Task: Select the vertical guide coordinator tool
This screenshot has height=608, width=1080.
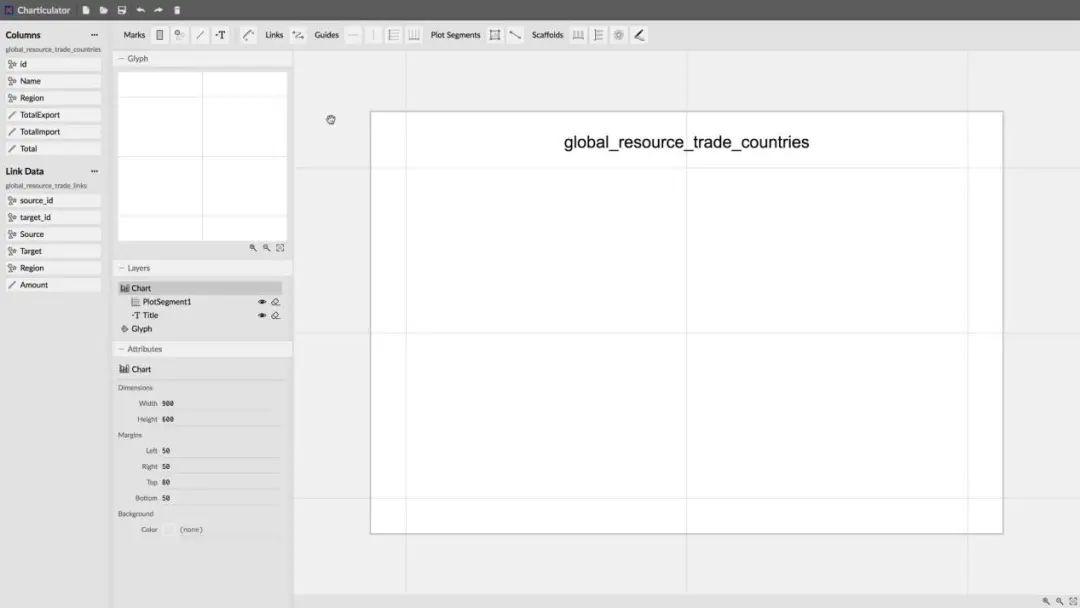Action: 414,35
